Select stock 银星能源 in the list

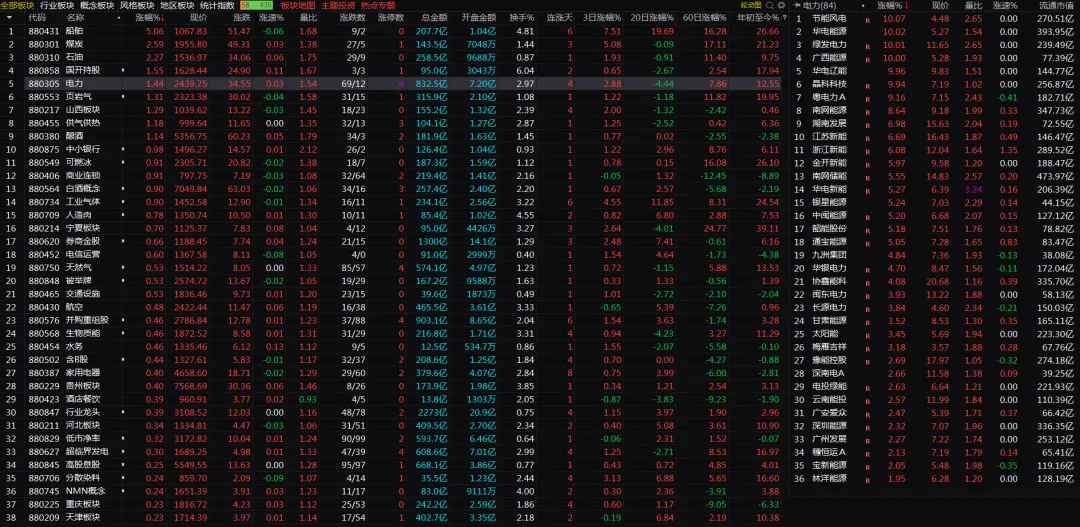point(934,203)
